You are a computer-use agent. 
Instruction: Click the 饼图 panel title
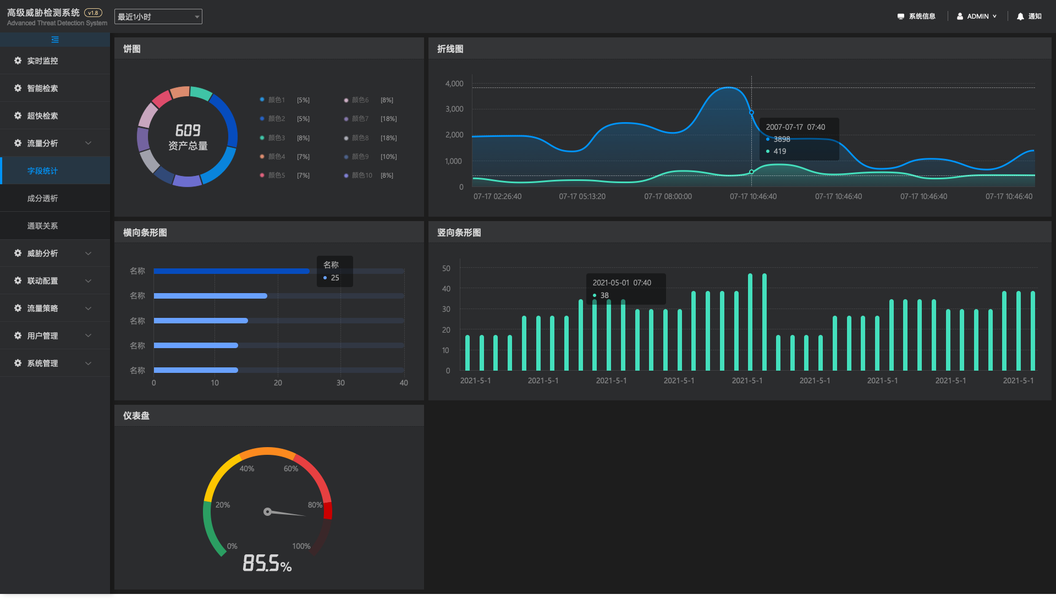point(132,48)
